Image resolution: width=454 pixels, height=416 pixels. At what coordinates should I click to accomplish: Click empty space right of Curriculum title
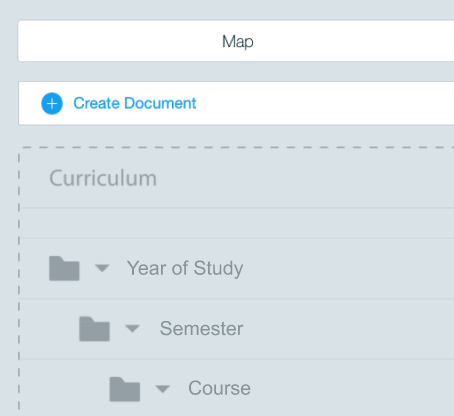[x=305, y=178]
